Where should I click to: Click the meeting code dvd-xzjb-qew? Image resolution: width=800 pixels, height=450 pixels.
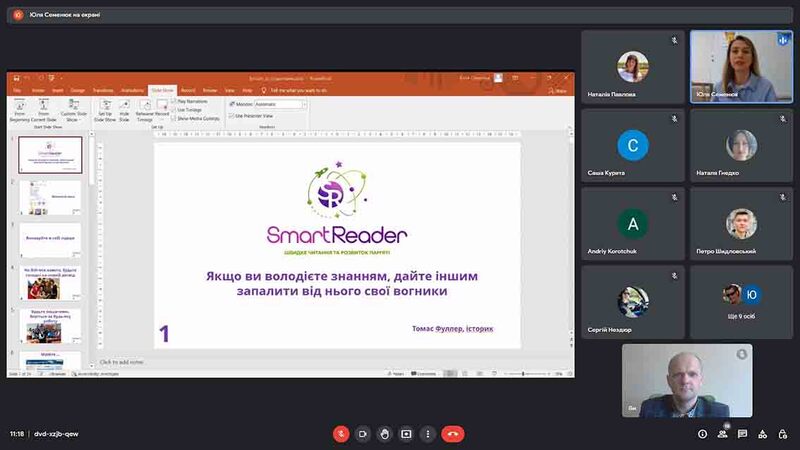tap(56, 434)
